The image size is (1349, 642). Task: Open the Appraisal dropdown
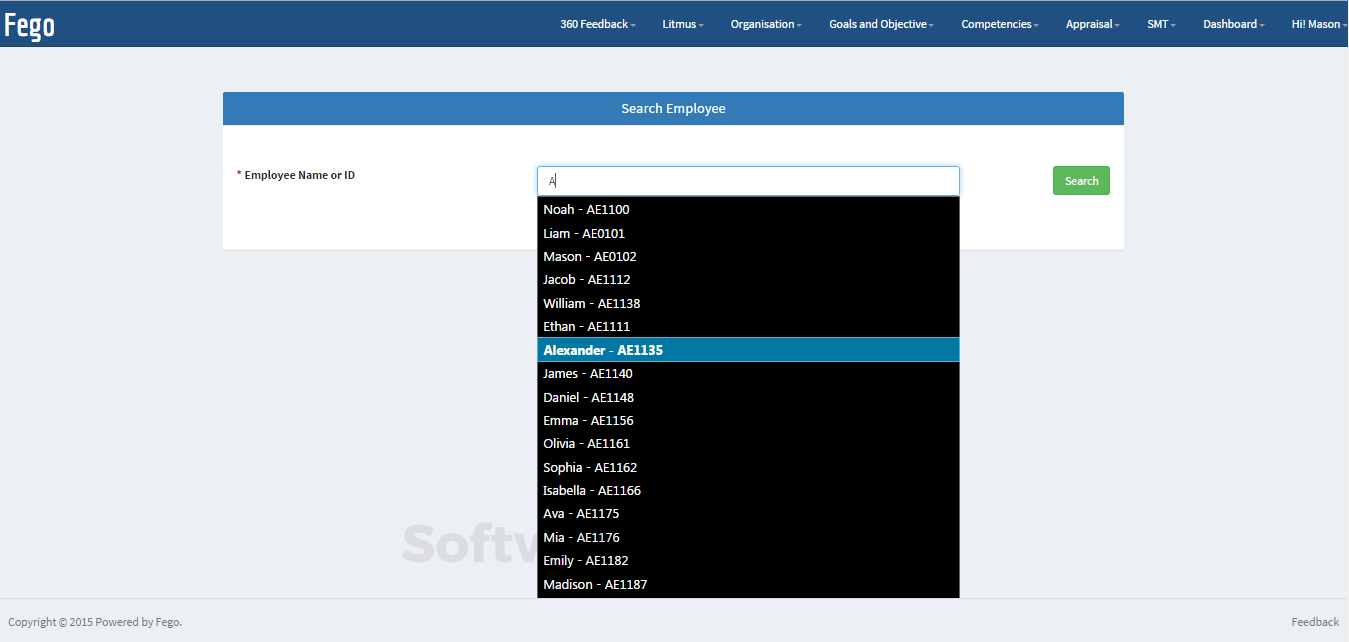(x=1092, y=24)
